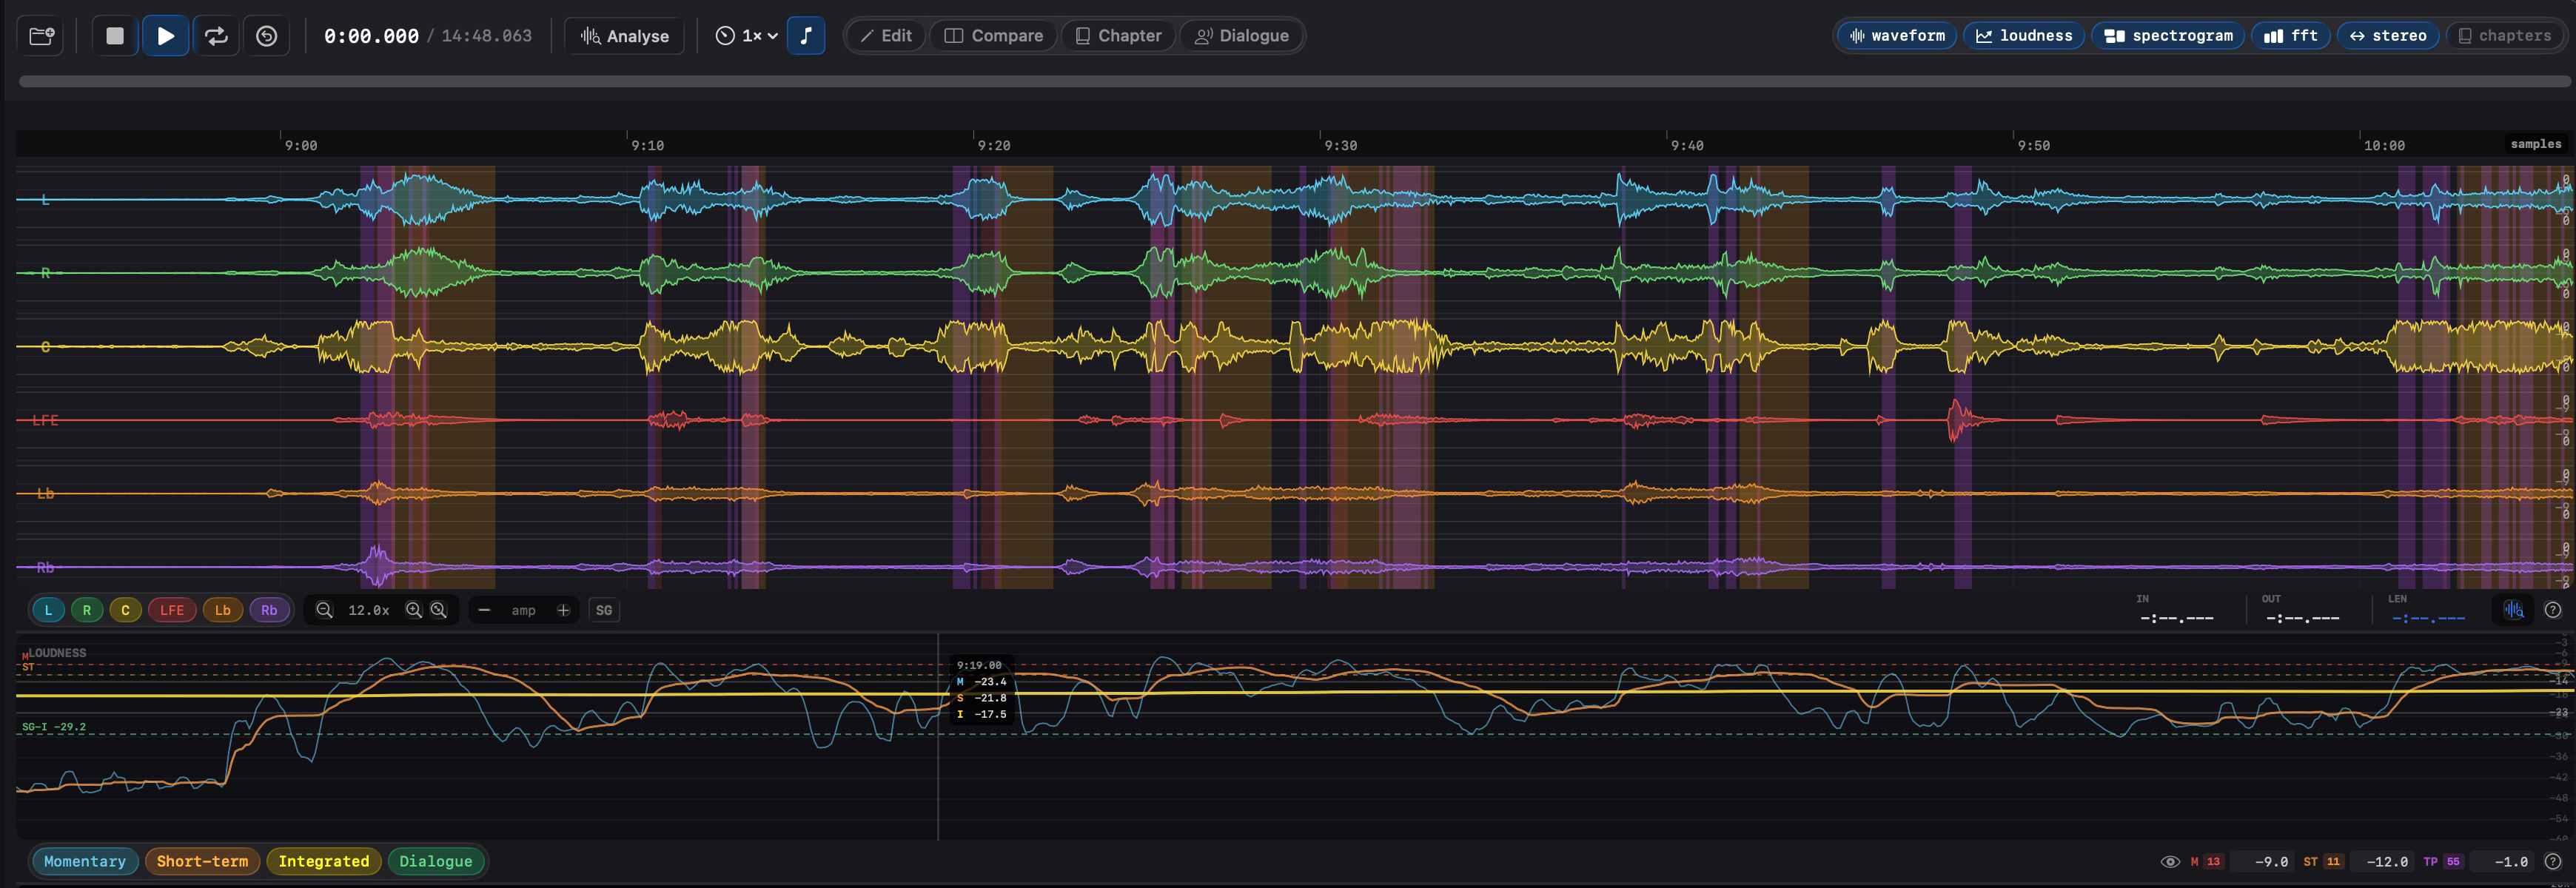Toggle the music note button
This screenshot has width=2576, height=888.
click(x=806, y=36)
